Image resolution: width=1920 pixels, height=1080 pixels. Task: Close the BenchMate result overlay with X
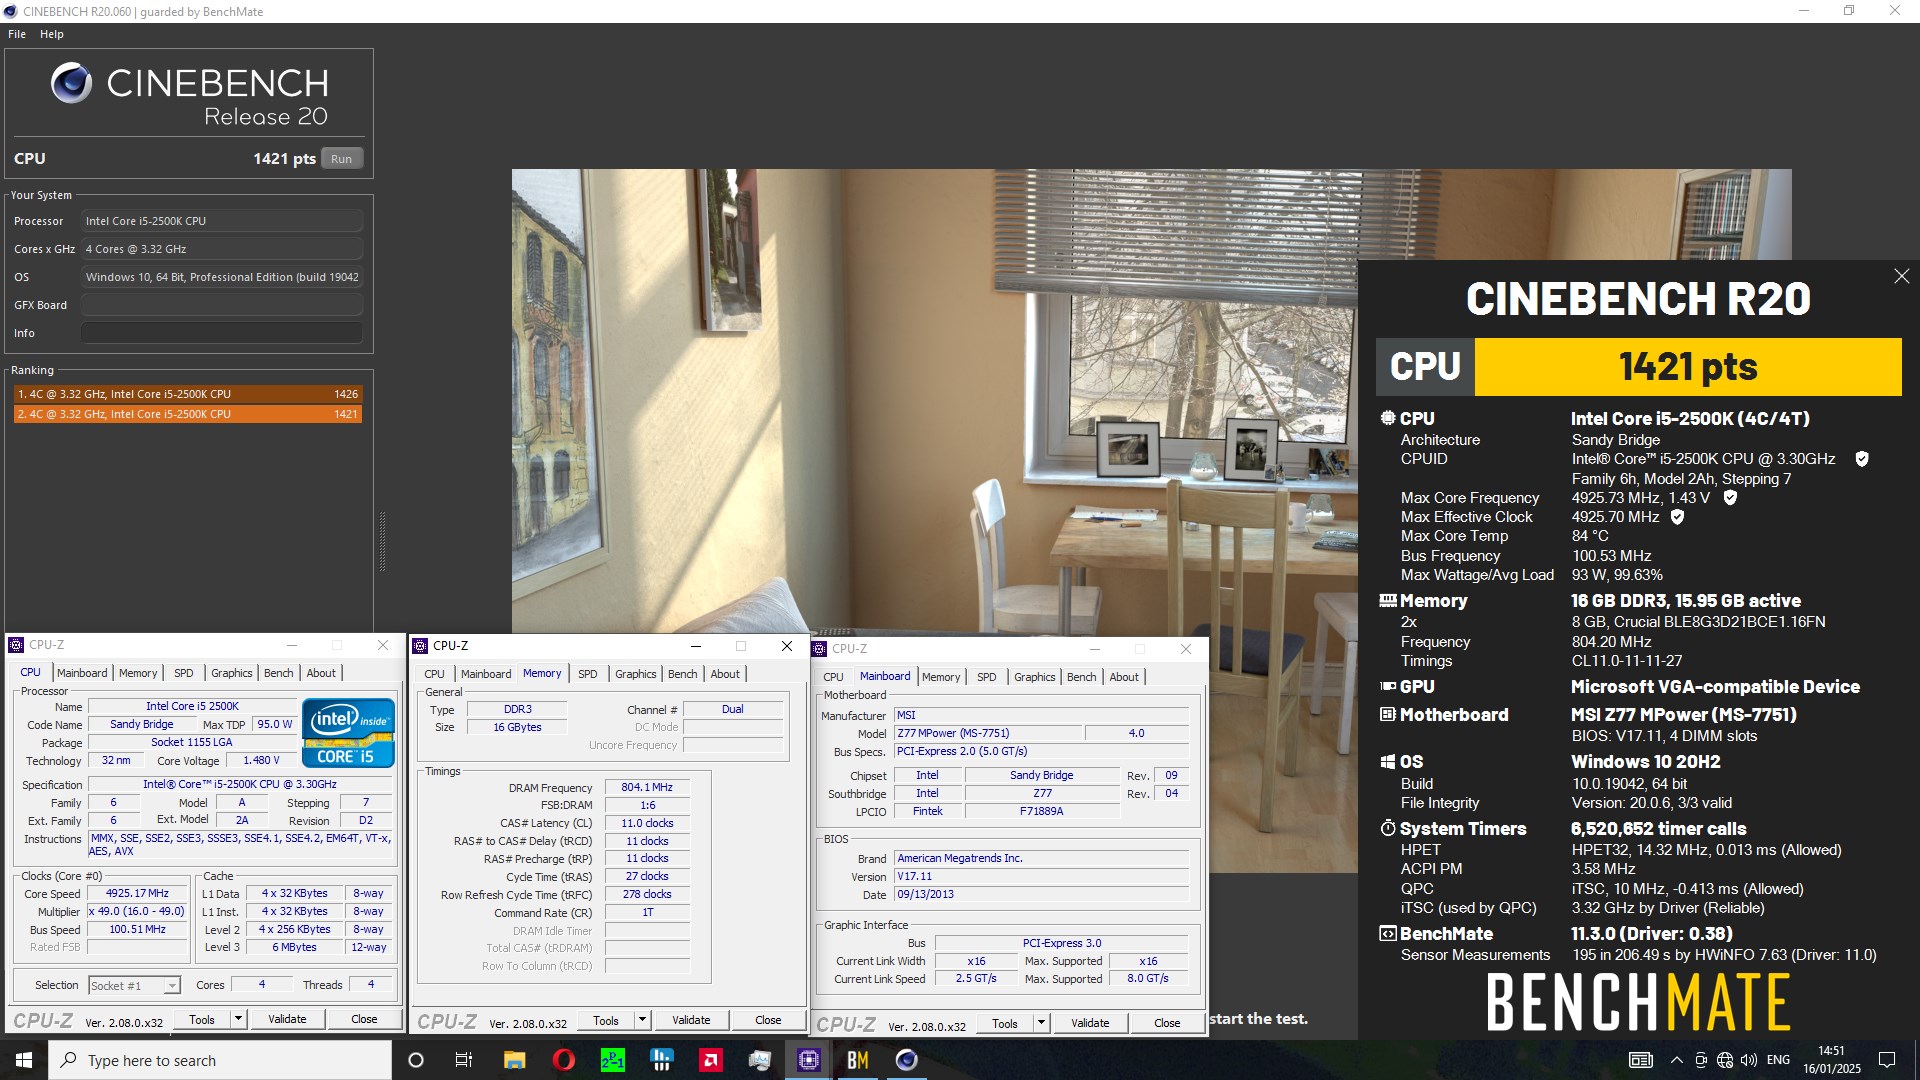1901,276
